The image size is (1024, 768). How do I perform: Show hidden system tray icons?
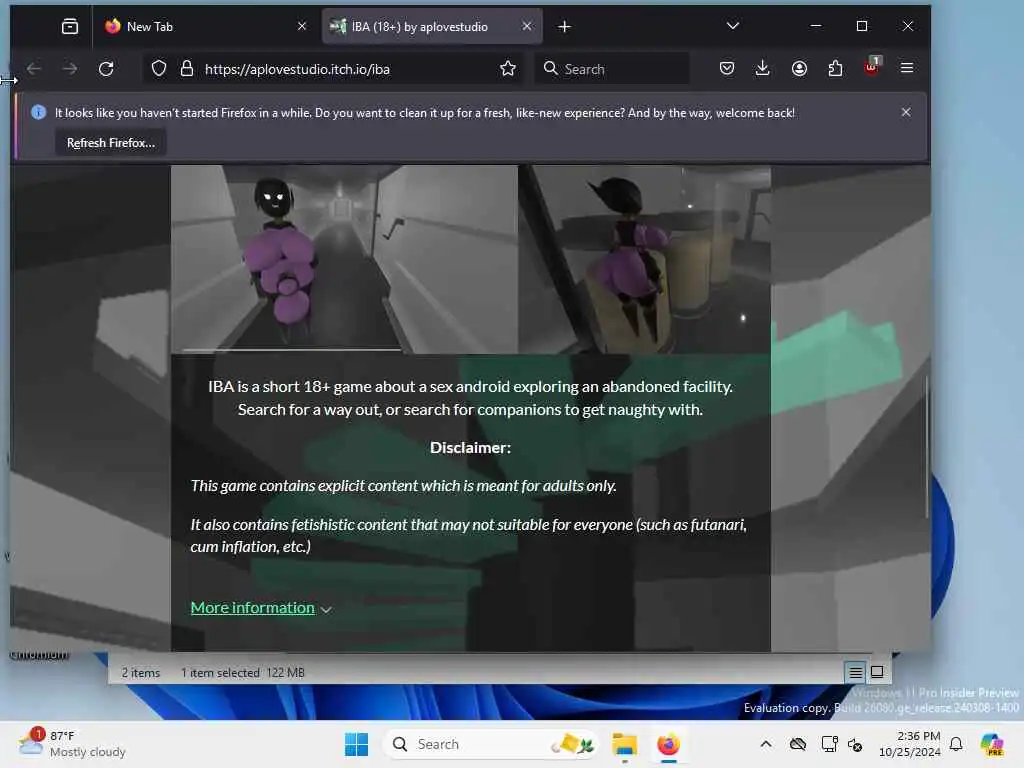point(766,744)
